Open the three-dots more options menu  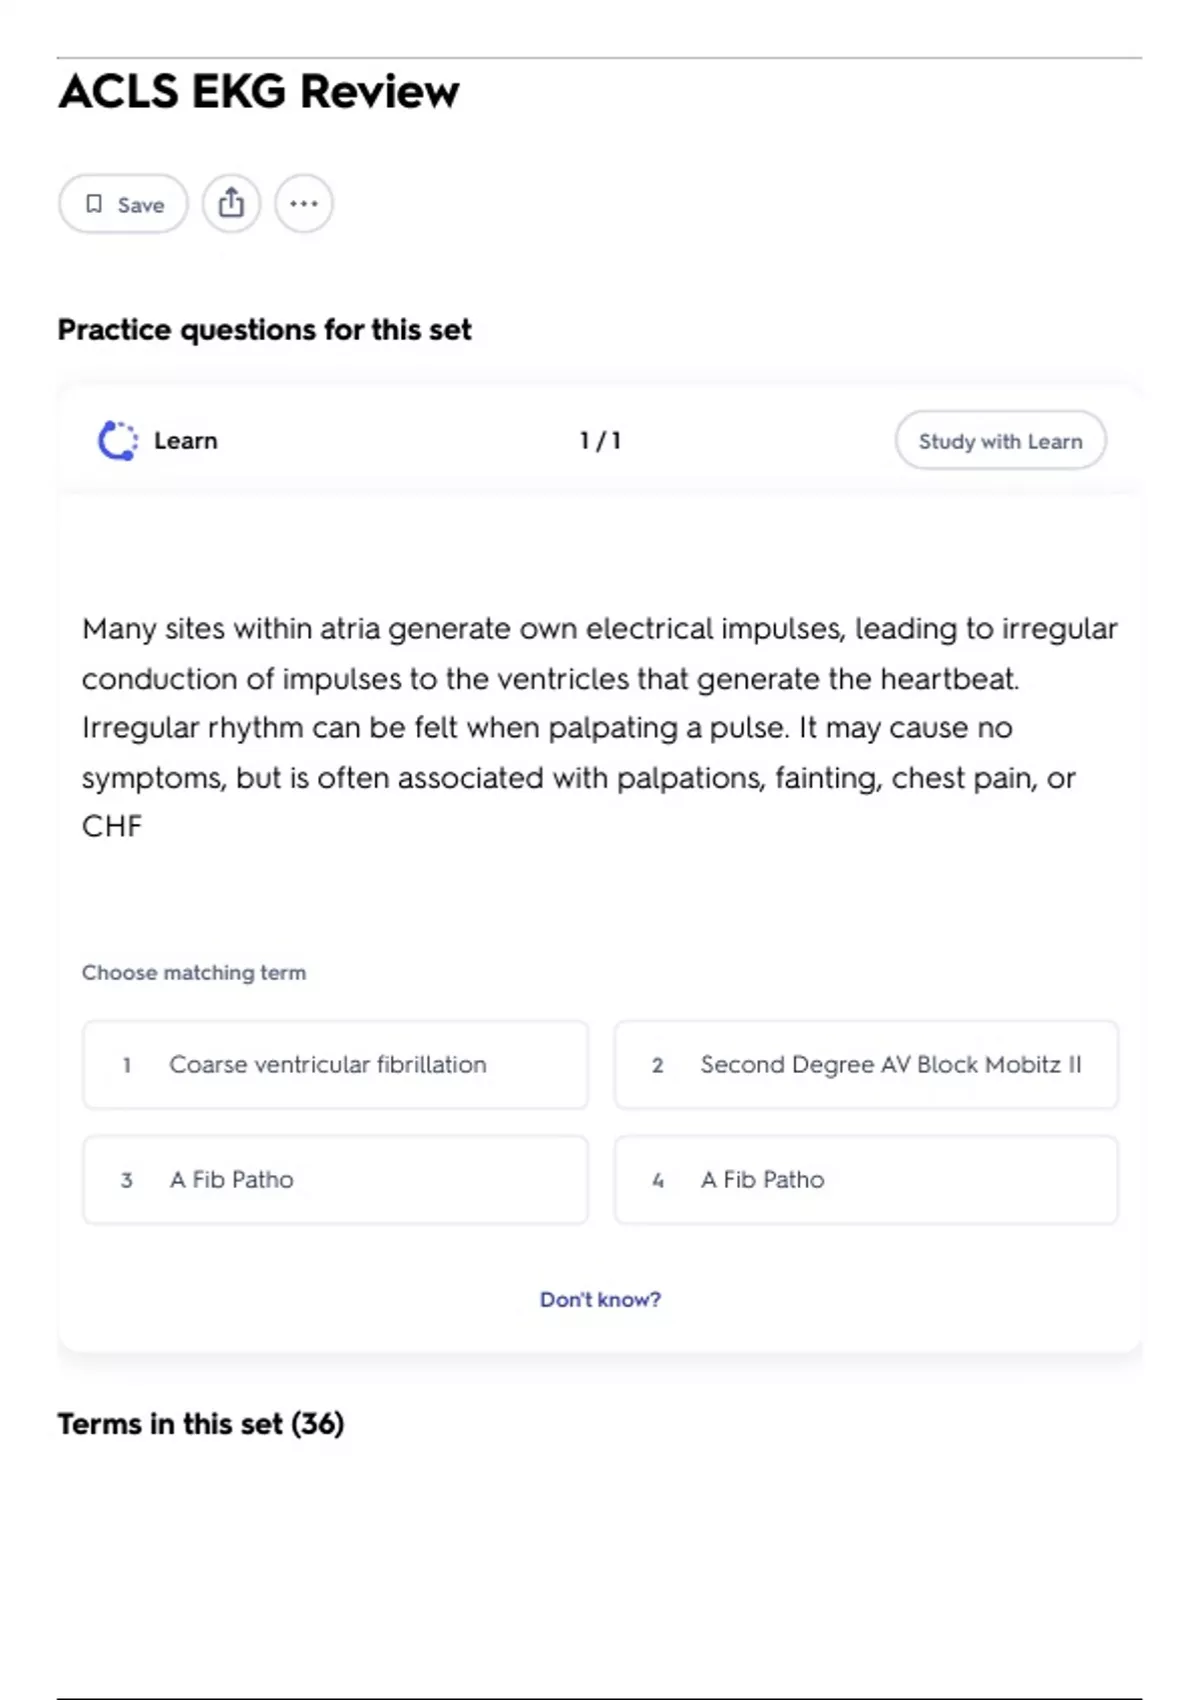pos(304,204)
